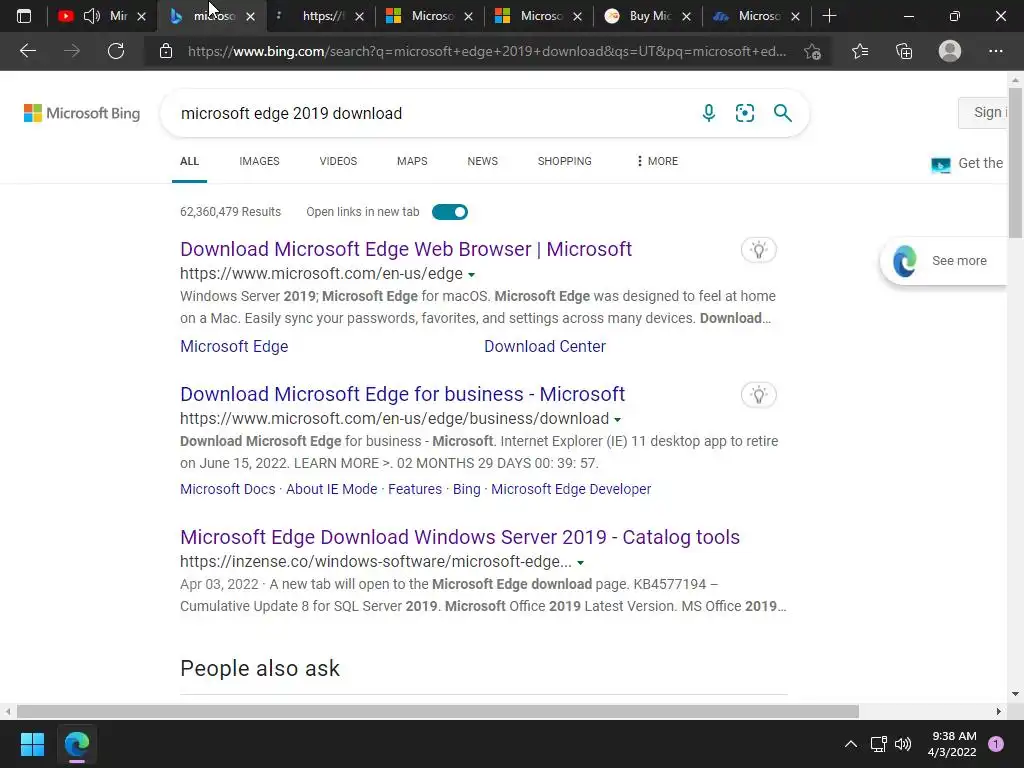
Task: Open the user profile icon
Action: tap(950, 51)
